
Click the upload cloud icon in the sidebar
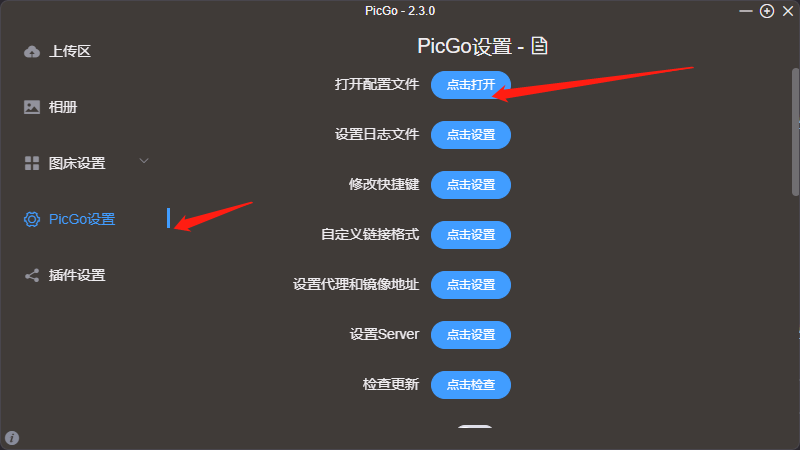pos(32,52)
